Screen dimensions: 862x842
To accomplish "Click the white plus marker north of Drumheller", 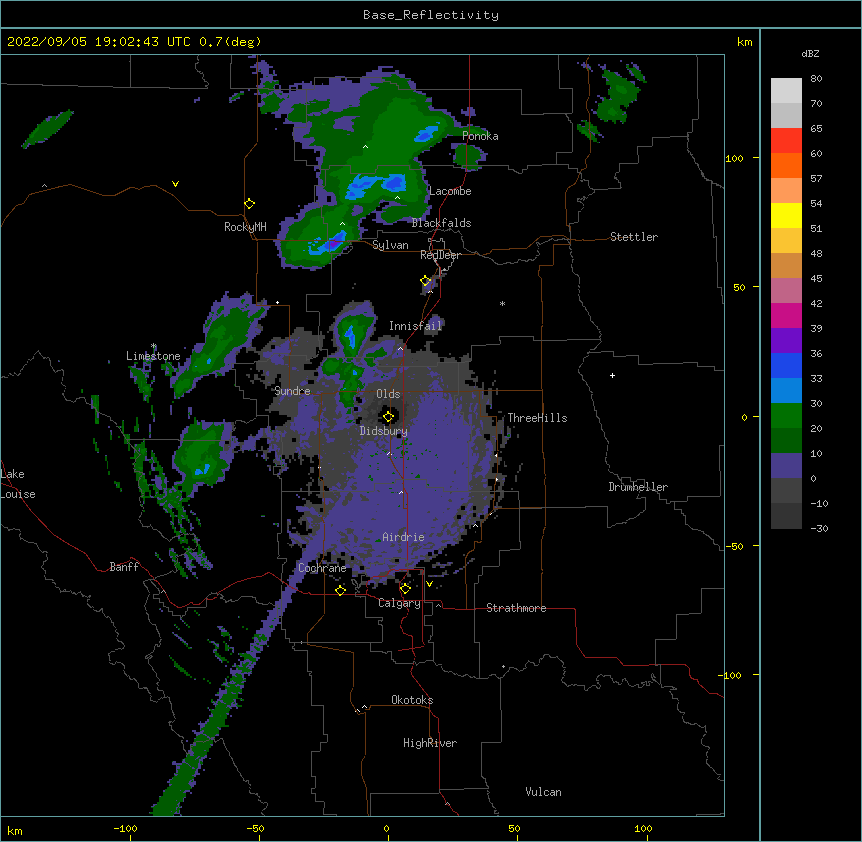I will tap(612, 375).
